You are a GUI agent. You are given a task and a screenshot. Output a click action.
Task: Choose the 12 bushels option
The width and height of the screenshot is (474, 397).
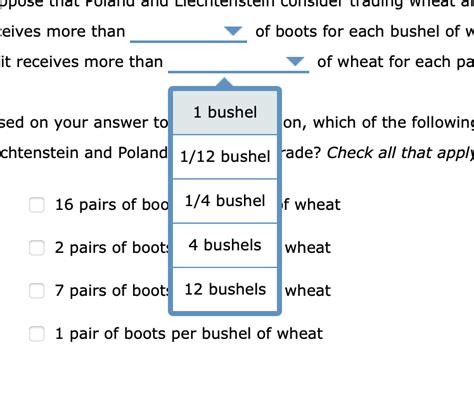click(225, 289)
